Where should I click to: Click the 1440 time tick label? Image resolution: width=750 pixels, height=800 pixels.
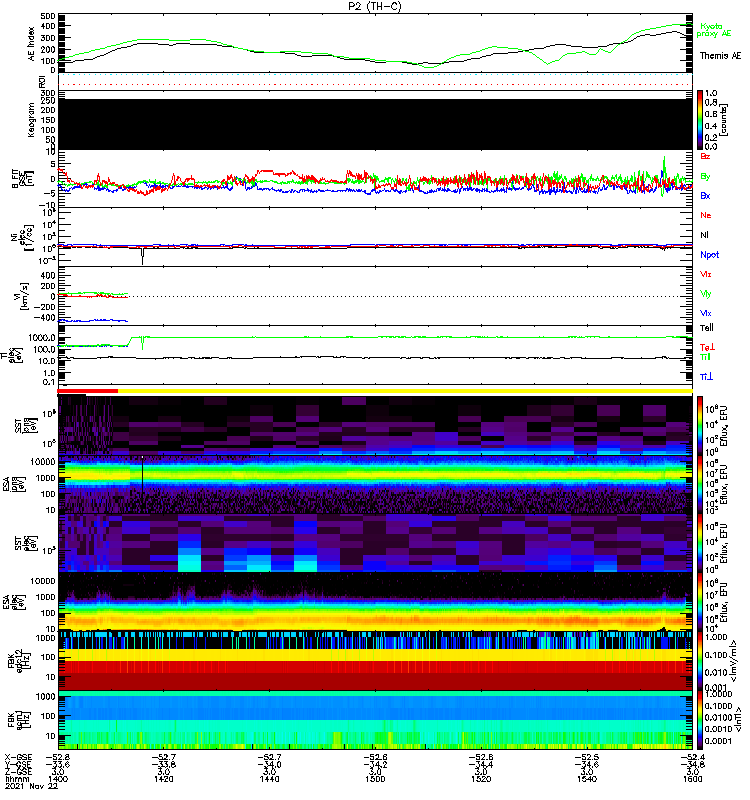[269, 779]
